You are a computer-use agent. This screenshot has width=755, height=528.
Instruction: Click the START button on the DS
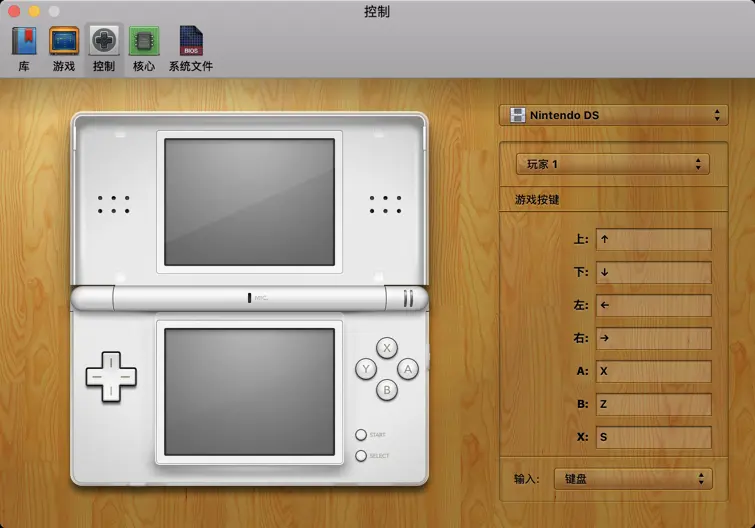361,435
